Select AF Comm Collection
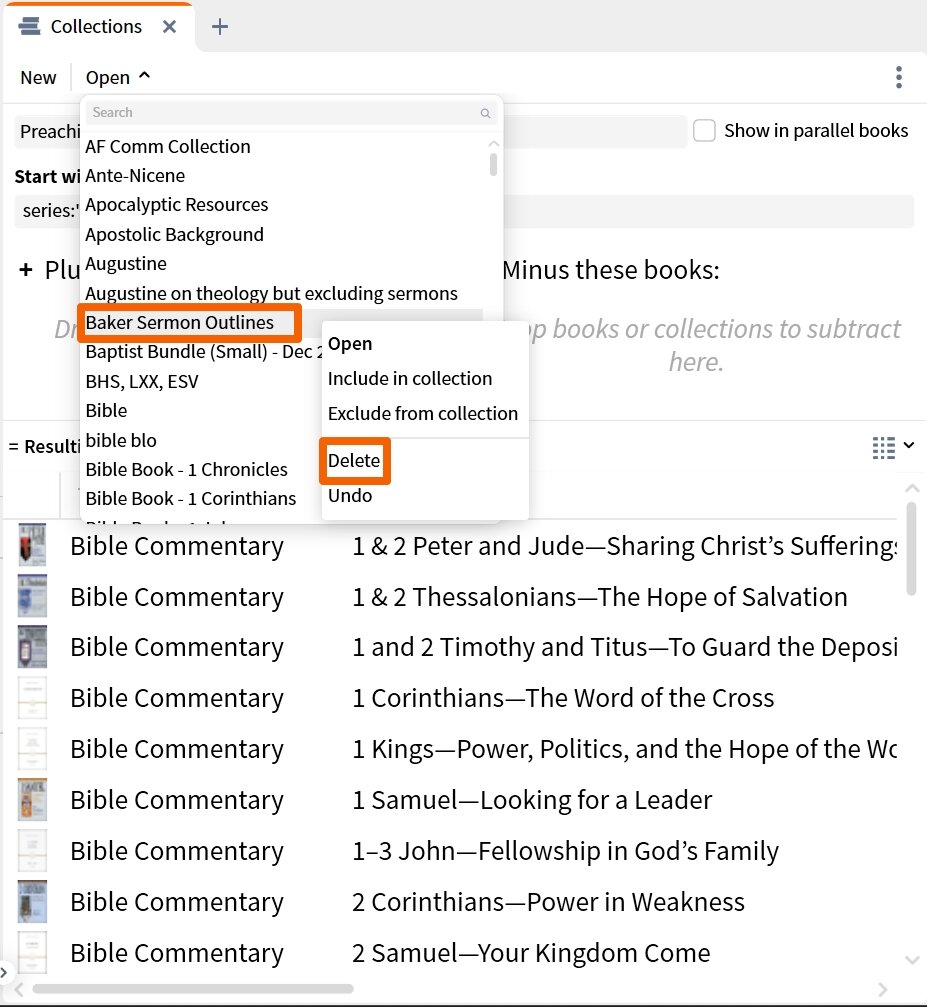This screenshot has width=927, height=1007. tap(168, 146)
